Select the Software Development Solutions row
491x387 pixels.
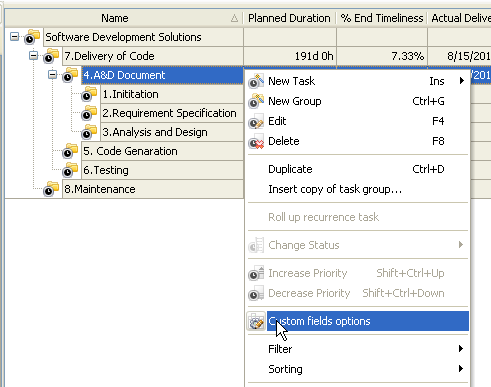143,37
